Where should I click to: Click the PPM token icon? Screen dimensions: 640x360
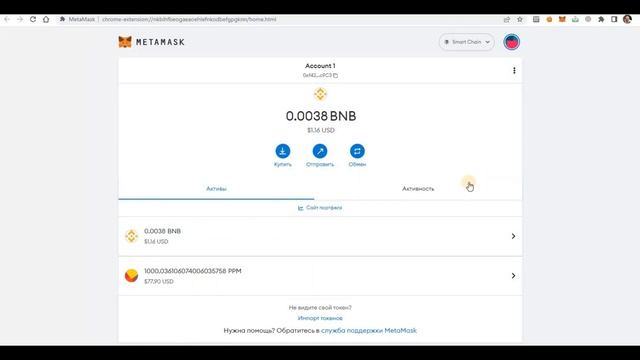click(131, 276)
